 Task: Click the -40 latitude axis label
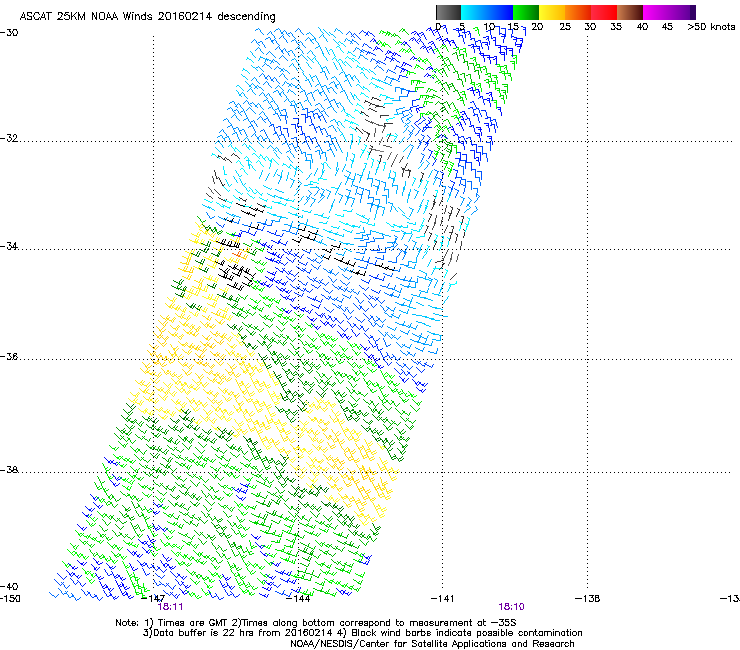(9, 586)
